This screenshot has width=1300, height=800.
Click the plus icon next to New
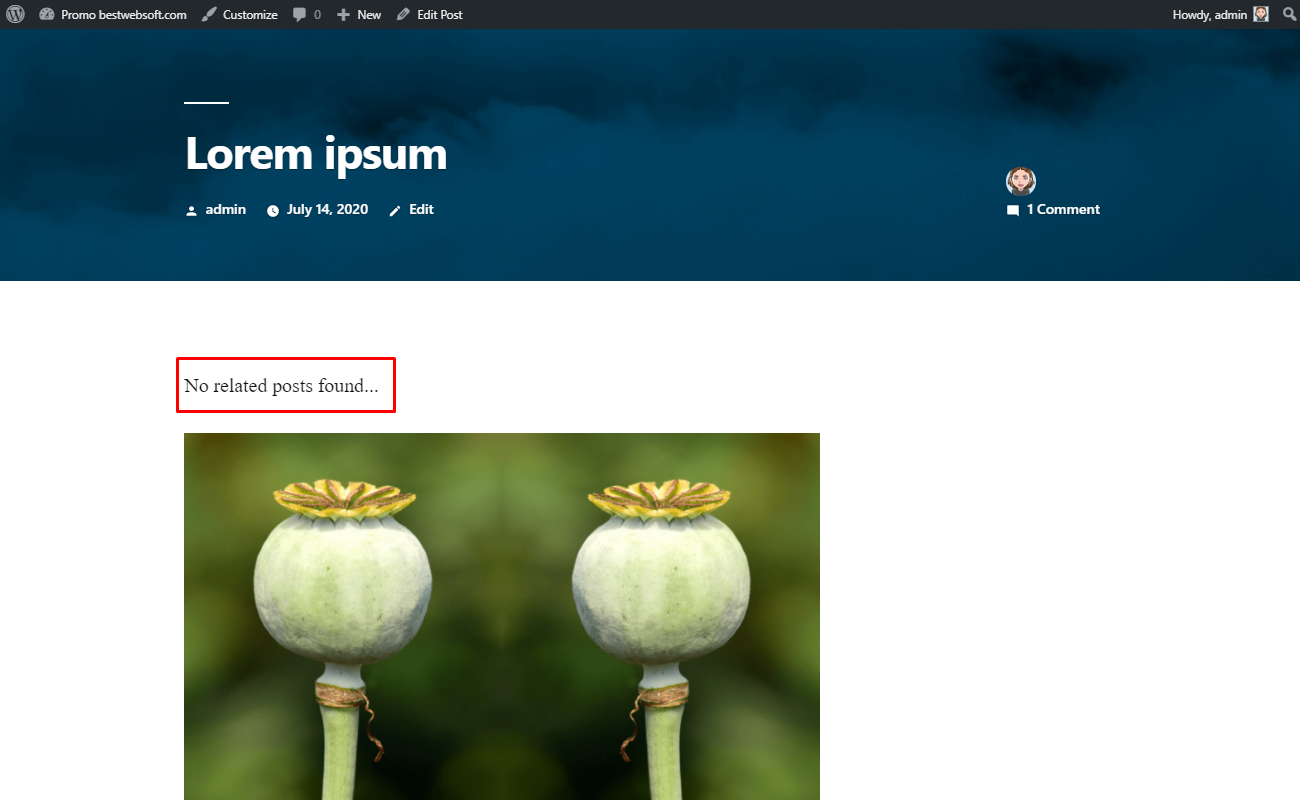[x=343, y=15]
